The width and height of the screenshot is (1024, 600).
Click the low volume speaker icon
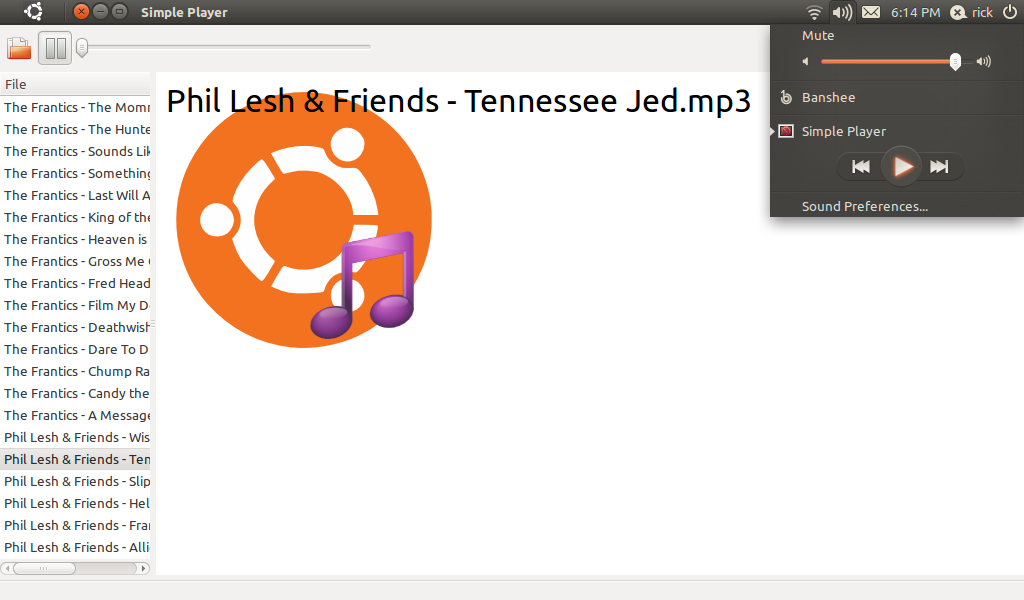(805, 61)
